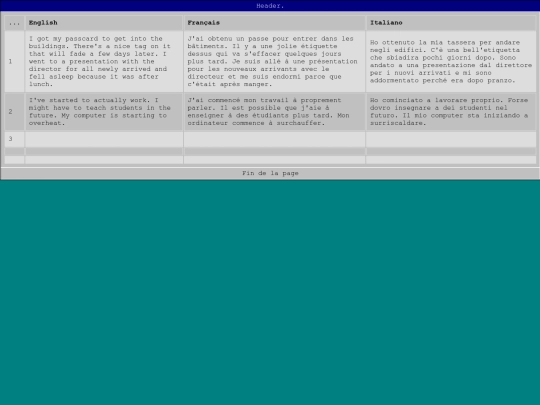Click Italian text 'Ho cominciato a lavorare proprio'

(x=437, y=100)
